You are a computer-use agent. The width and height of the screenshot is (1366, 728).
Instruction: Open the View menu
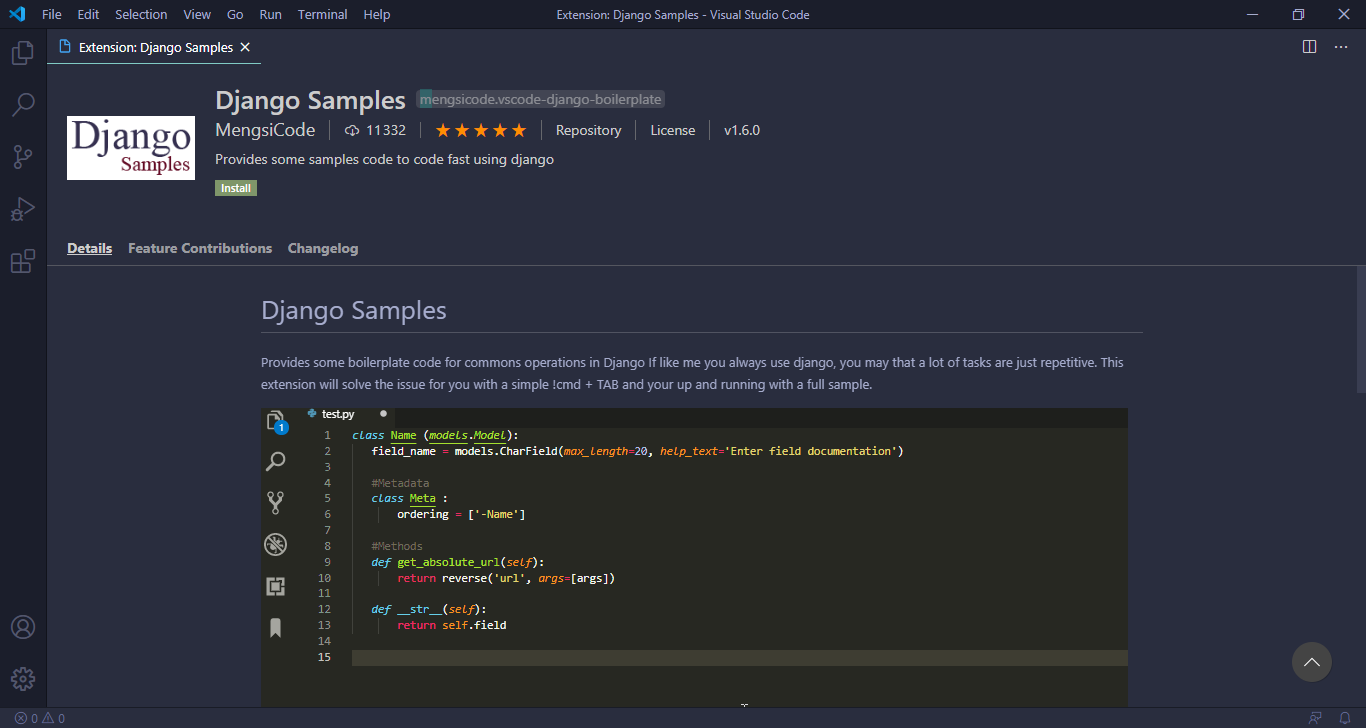[x=196, y=14]
